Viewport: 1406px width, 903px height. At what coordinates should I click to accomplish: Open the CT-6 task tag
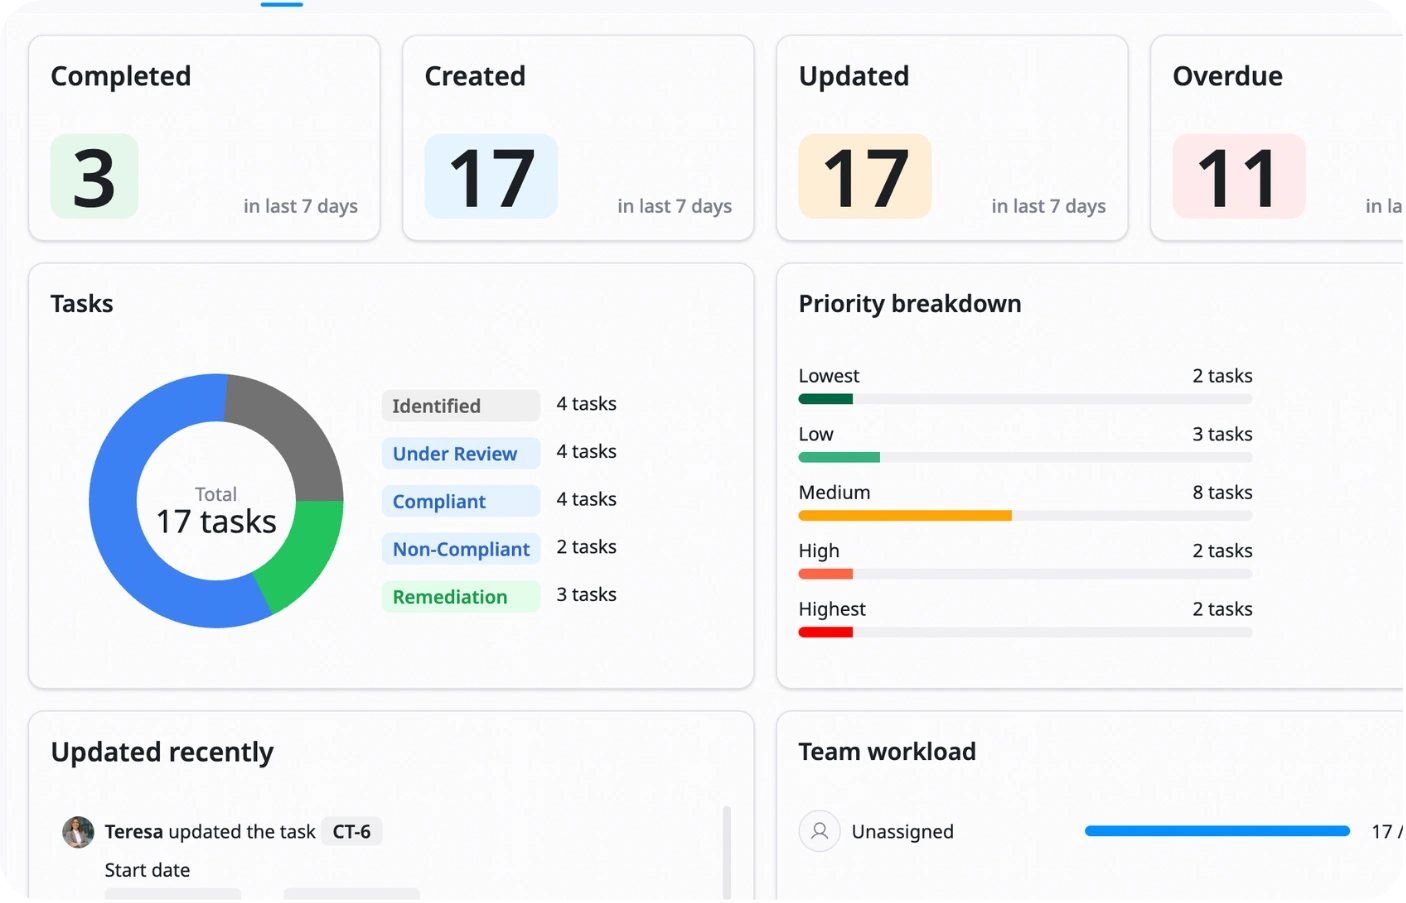[x=352, y=832]
